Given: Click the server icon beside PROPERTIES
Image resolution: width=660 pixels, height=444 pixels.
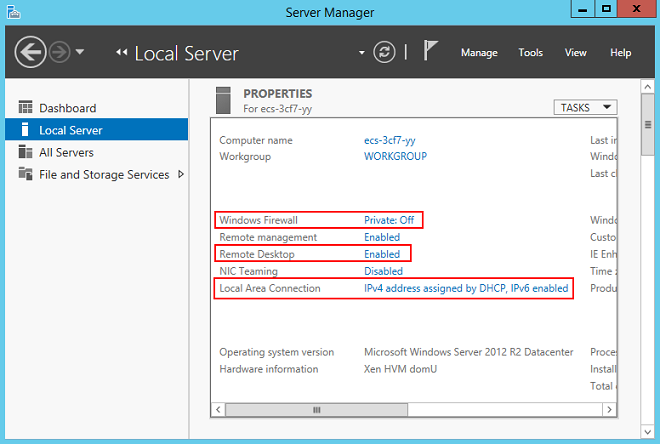Looking at the screenshot, I should pyautogui.click(x=223, y=101).
